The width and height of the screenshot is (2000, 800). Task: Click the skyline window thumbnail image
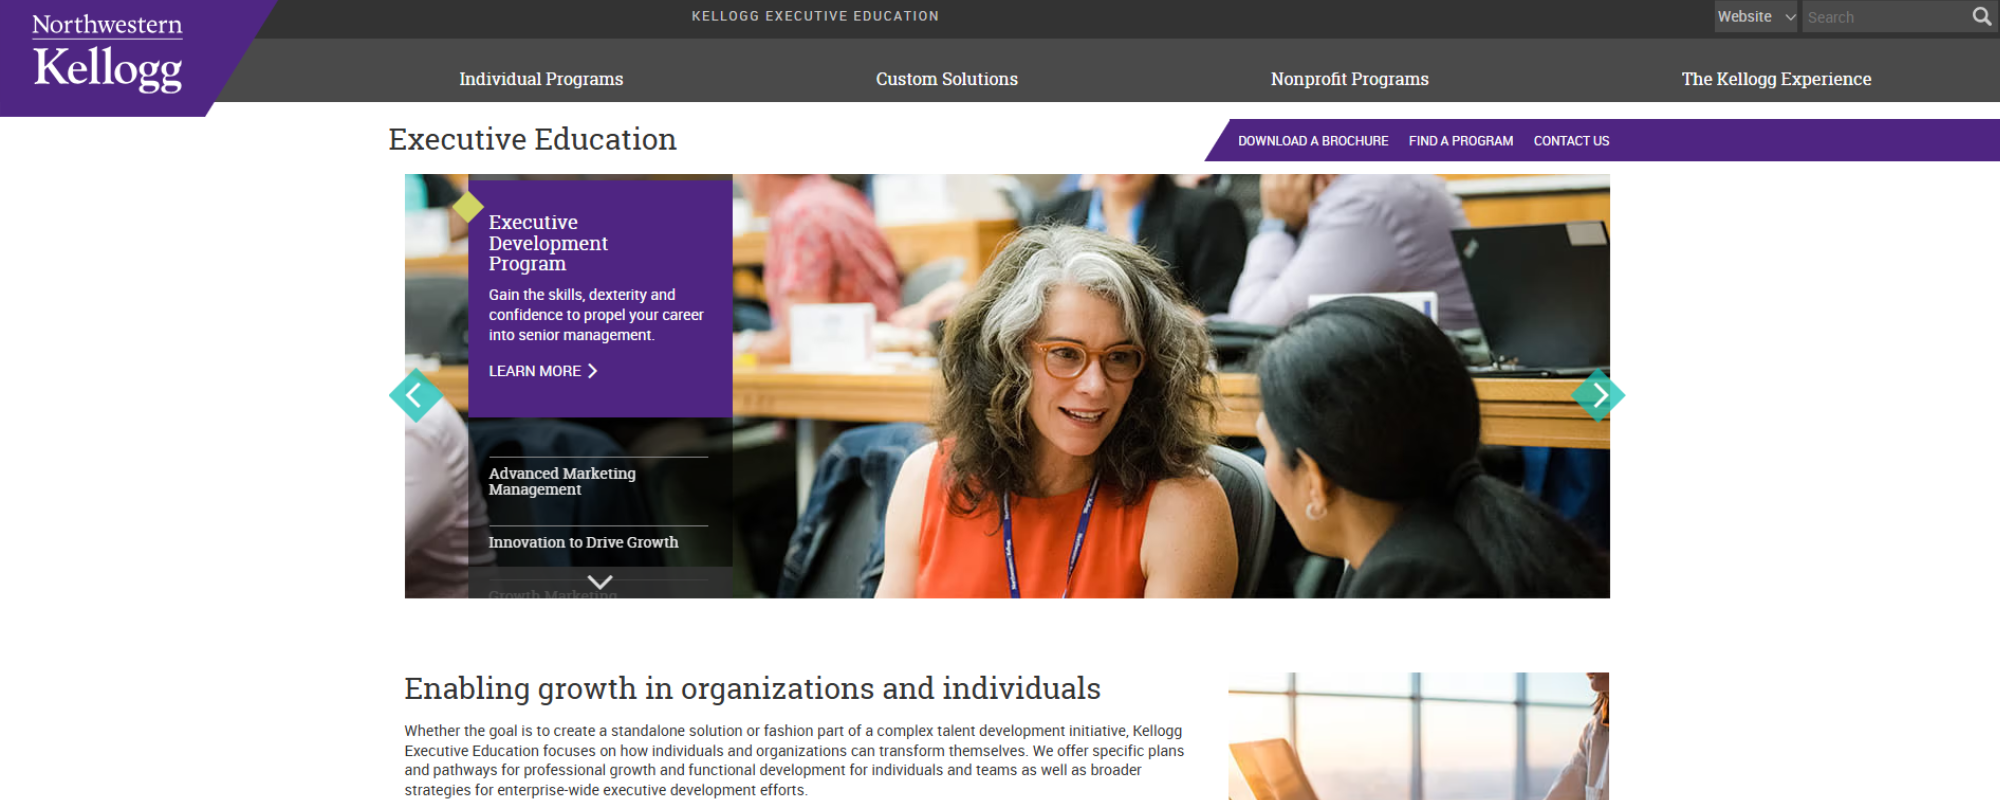click(1419, 736)
